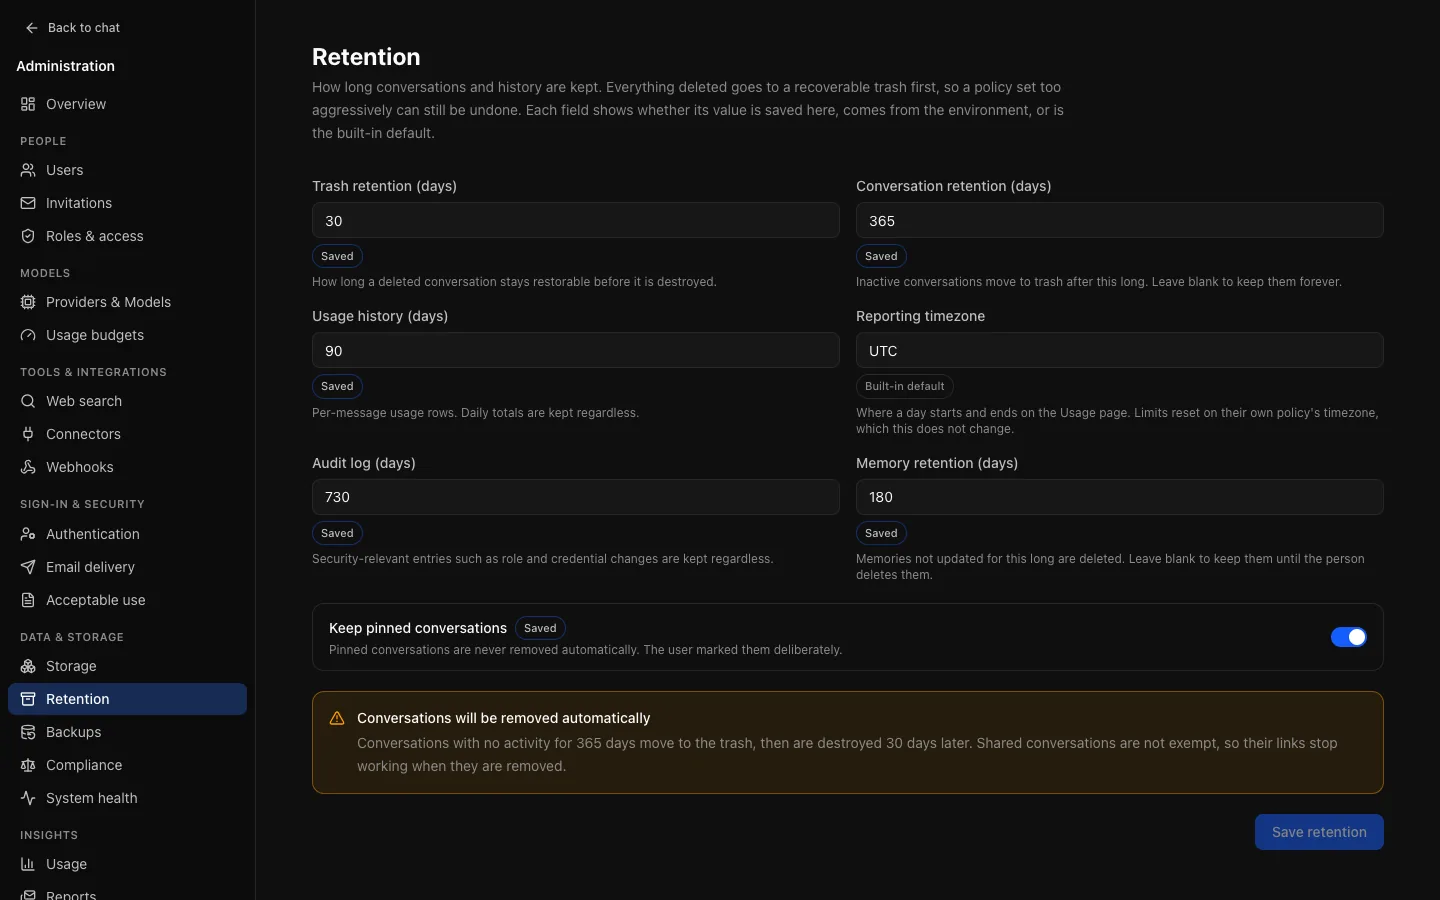Click the Users people icon
The image size is (1440, 900).
[x=28, y=170]
